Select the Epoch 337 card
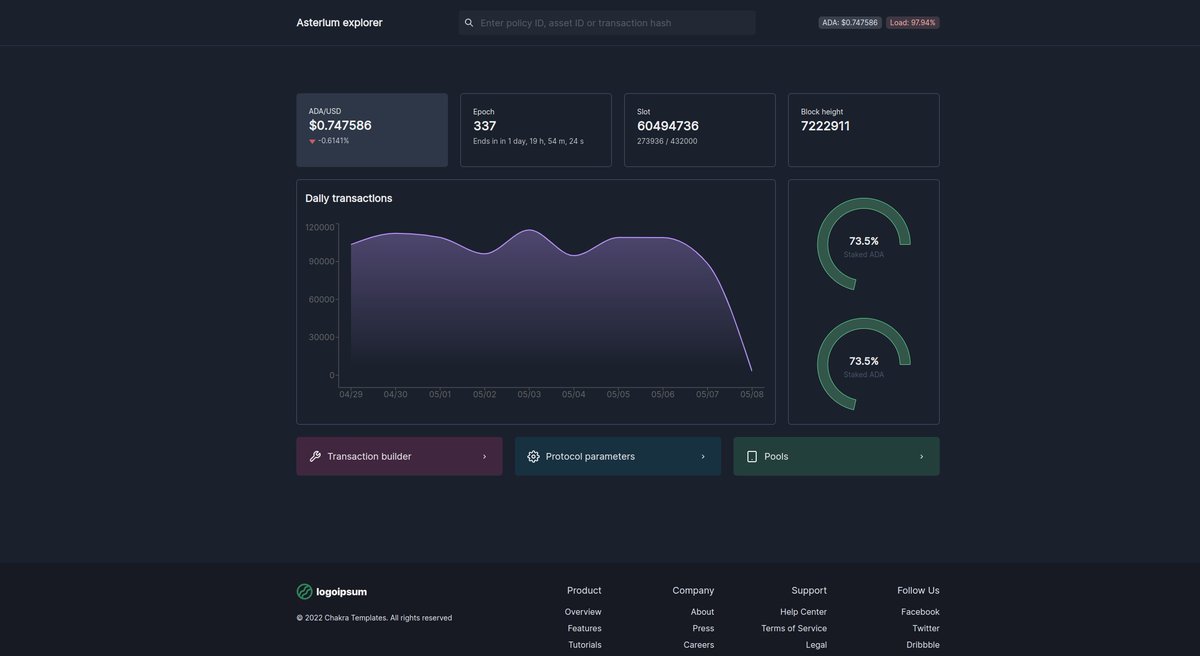1200x656 pixels. pos(536,130)
